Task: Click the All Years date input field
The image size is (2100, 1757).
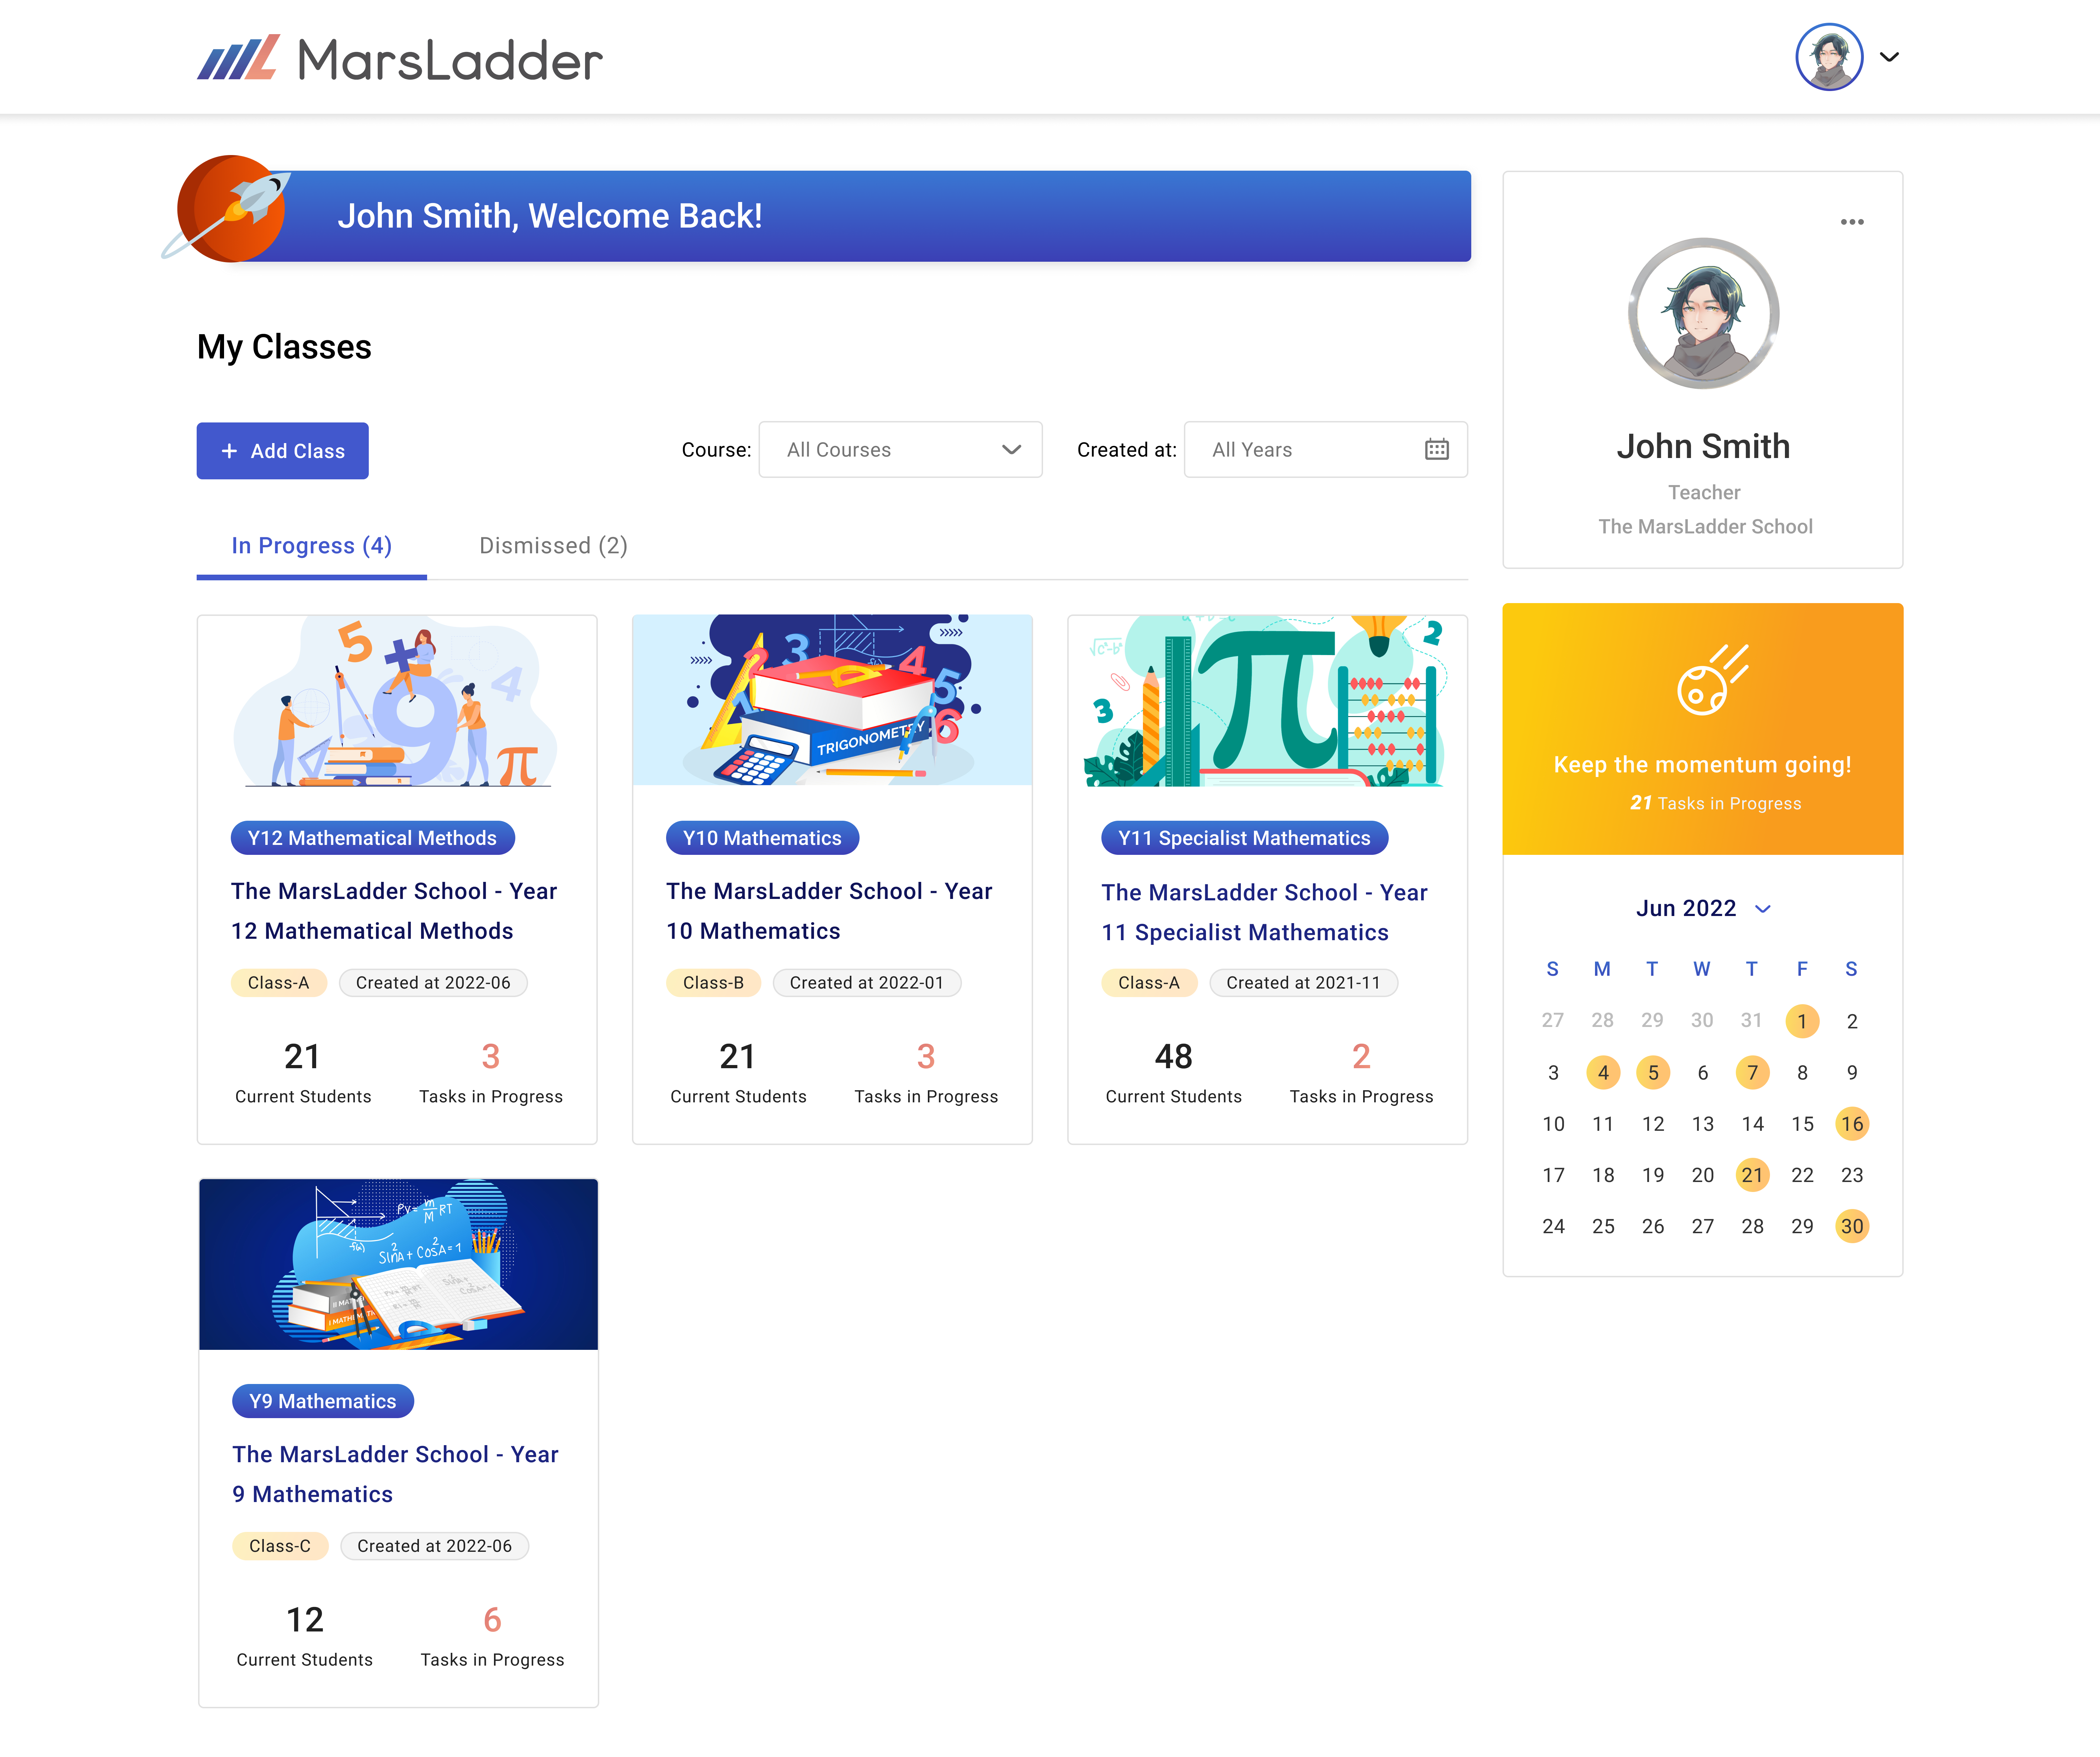Action: [x=1325, y=449]
